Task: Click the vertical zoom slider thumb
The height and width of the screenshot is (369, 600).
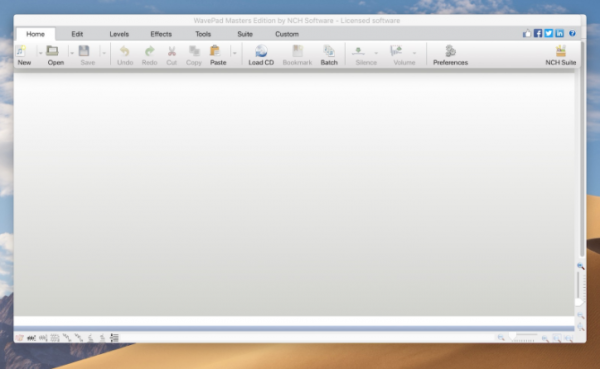Action: [x=579, y=302]
